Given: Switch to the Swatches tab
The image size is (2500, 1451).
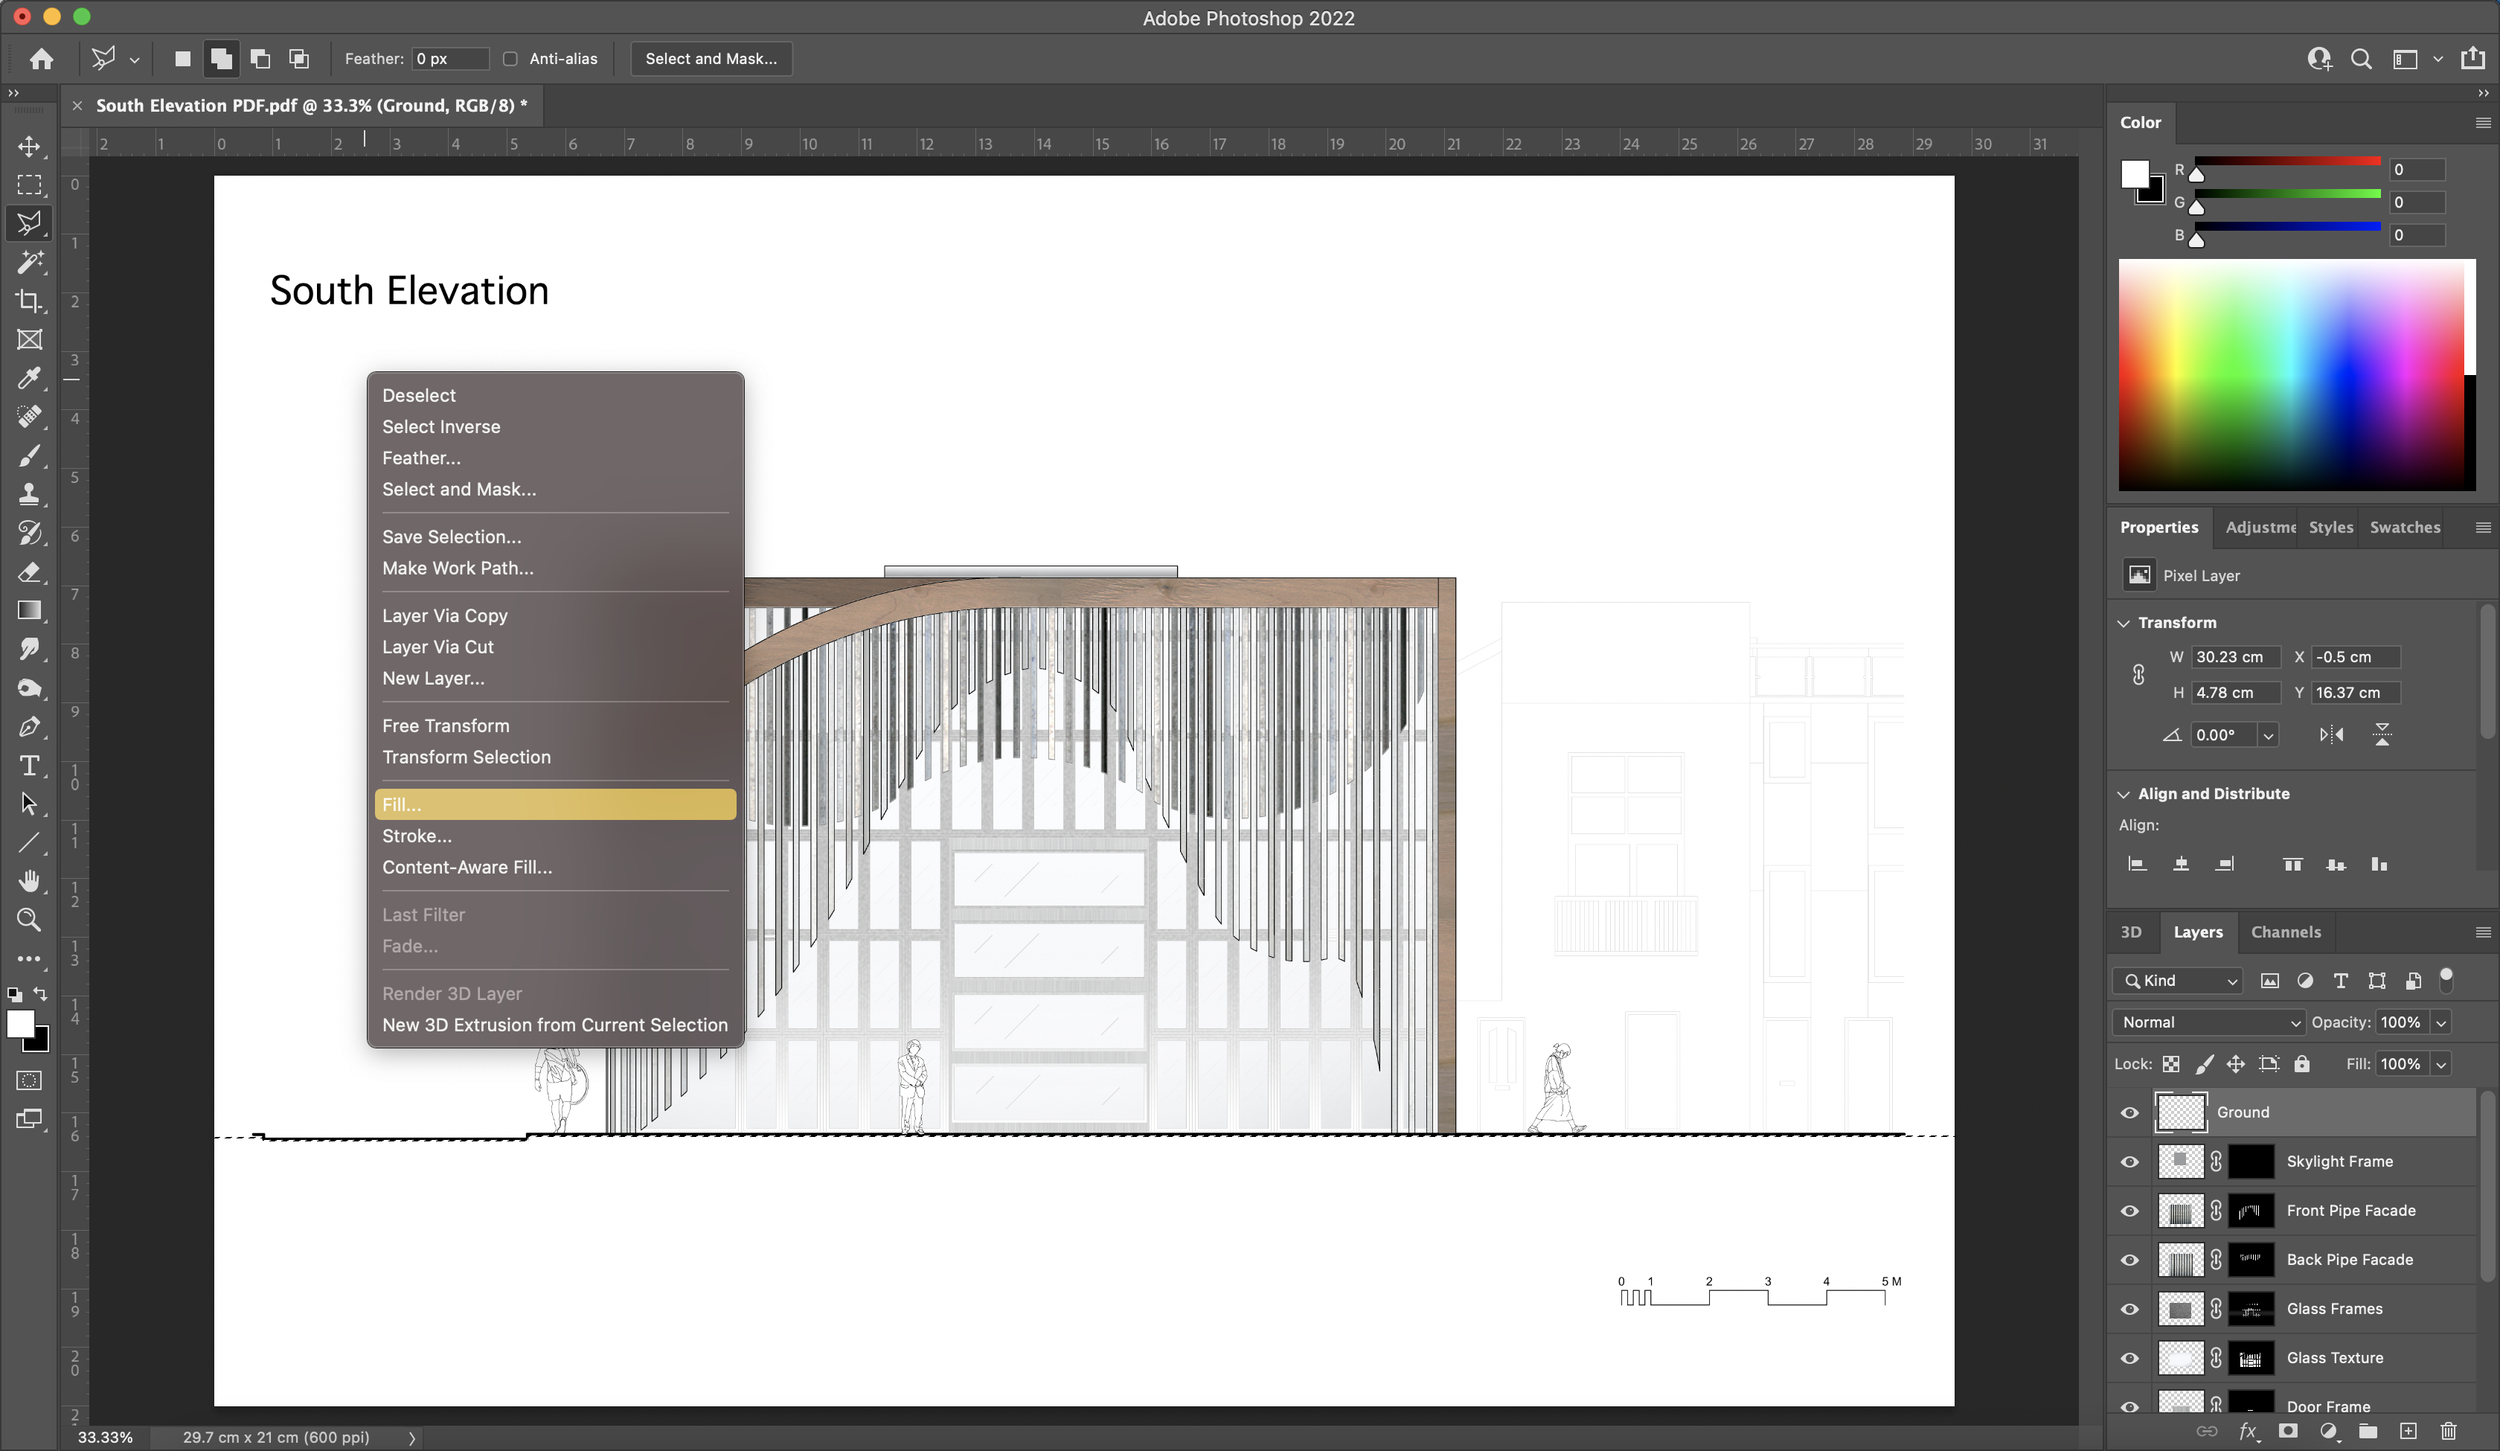Looking at the screenshot, I should [x=2405, y=527].
